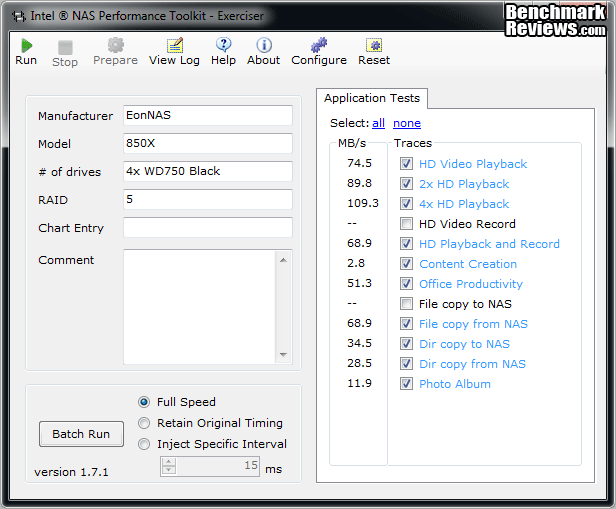Open the View Log notepad icon
Image resolution: width=616 pixels, height=509 pixels.
pos(175,45)
